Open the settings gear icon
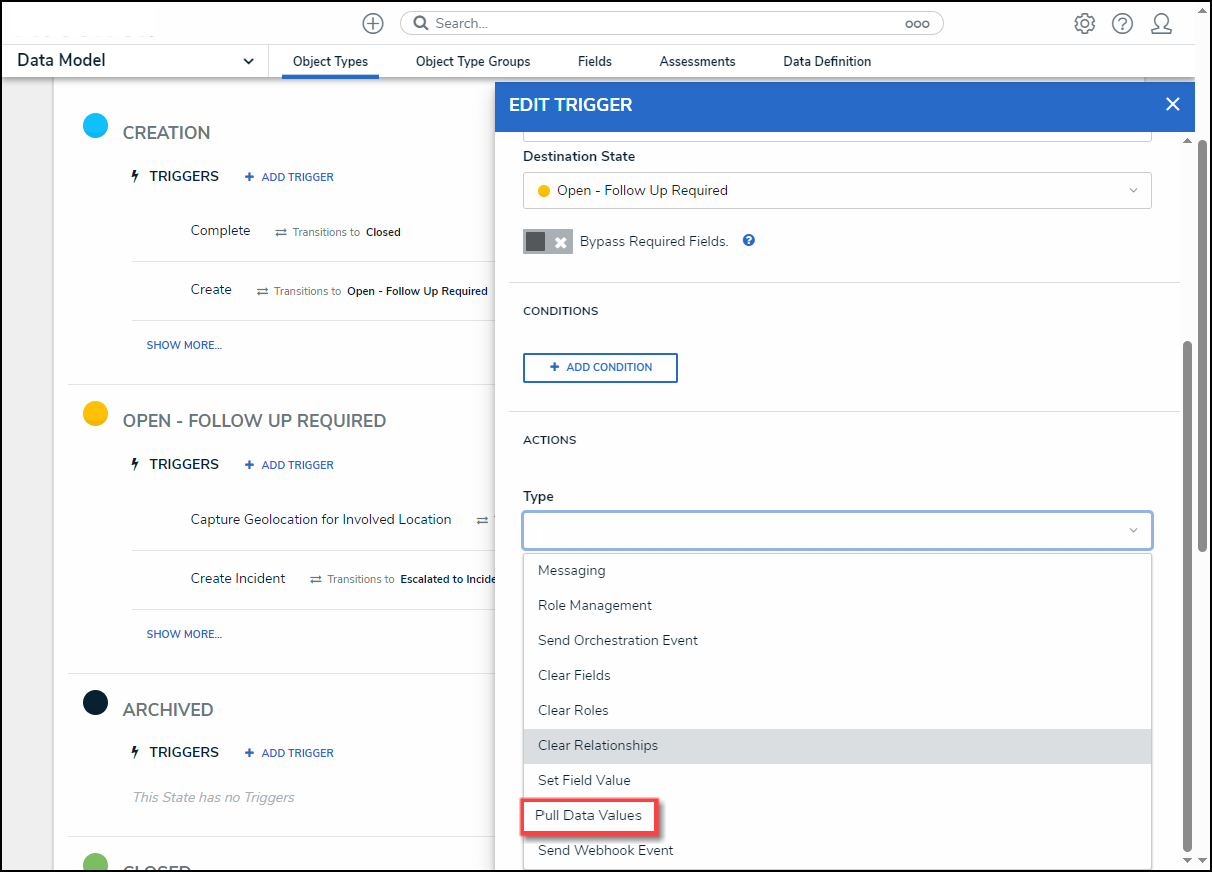The width and height of the screenshot is (1212, 872). pos(1084,23)
